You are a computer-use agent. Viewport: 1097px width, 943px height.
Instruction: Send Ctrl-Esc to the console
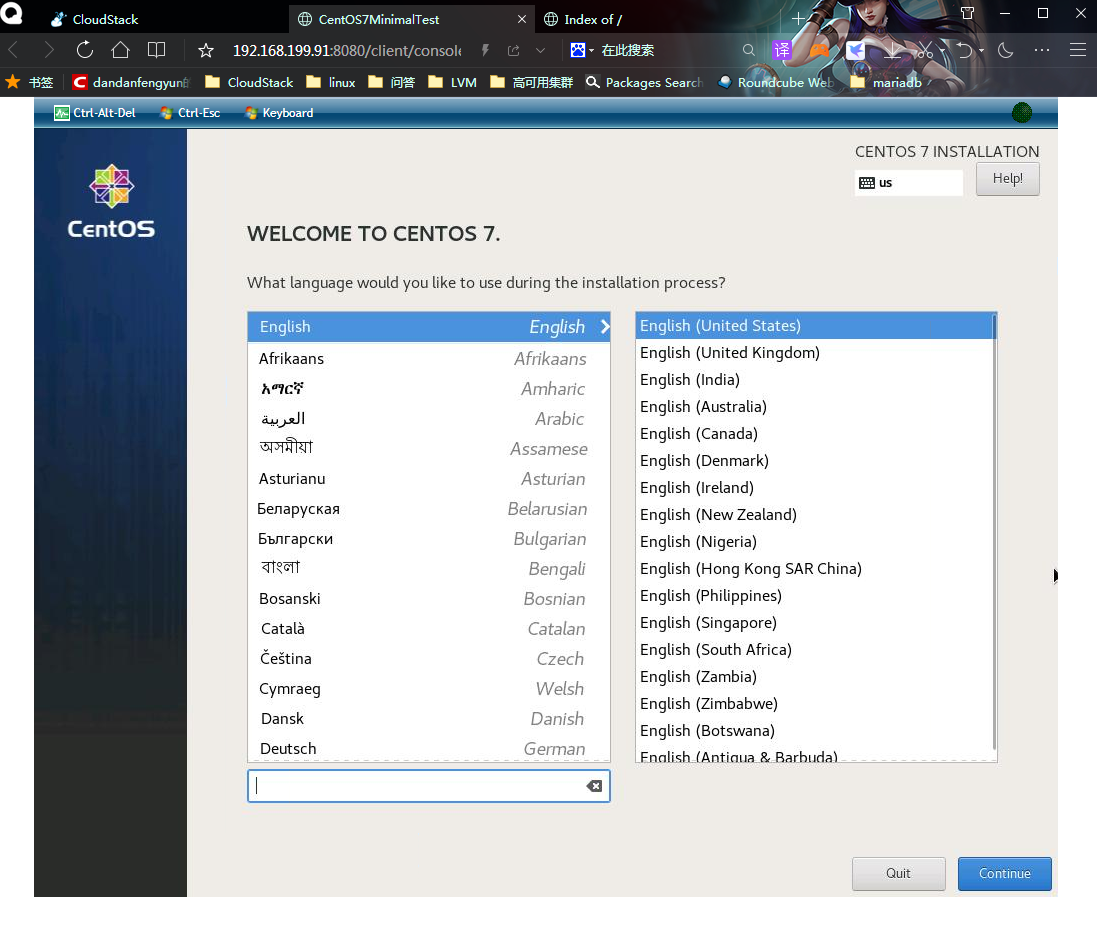[190, 113]
